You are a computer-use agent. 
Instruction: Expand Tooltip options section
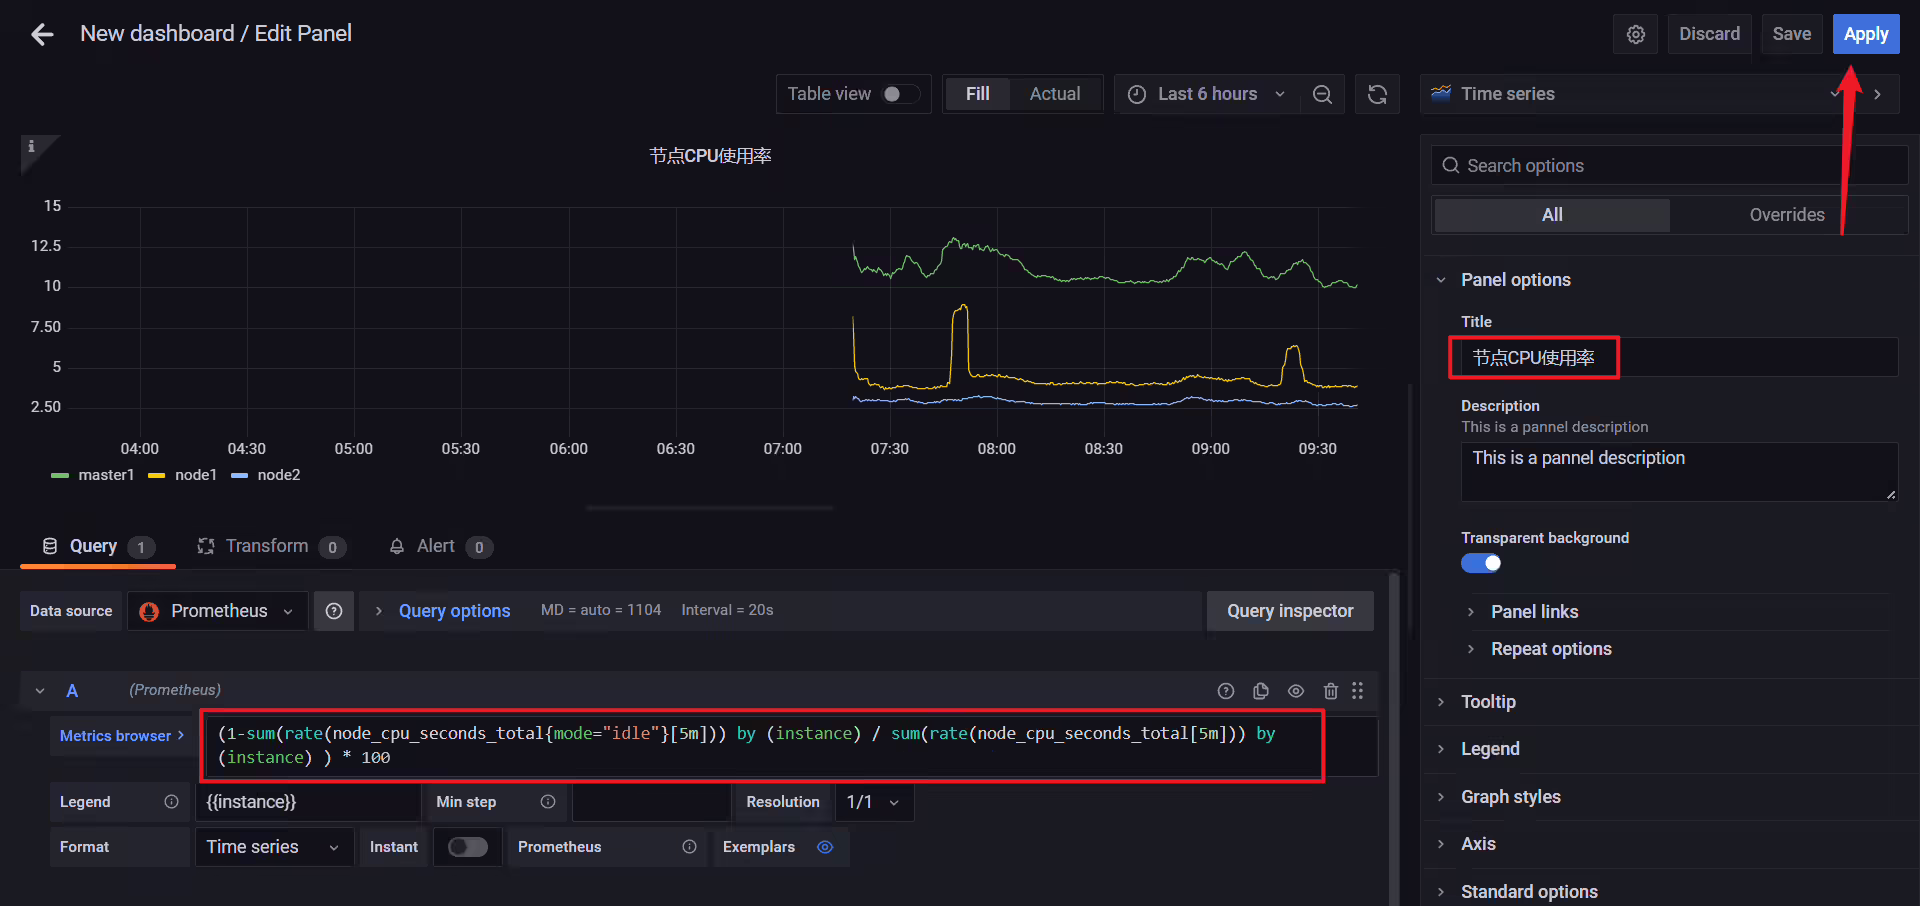point(1488,702)
